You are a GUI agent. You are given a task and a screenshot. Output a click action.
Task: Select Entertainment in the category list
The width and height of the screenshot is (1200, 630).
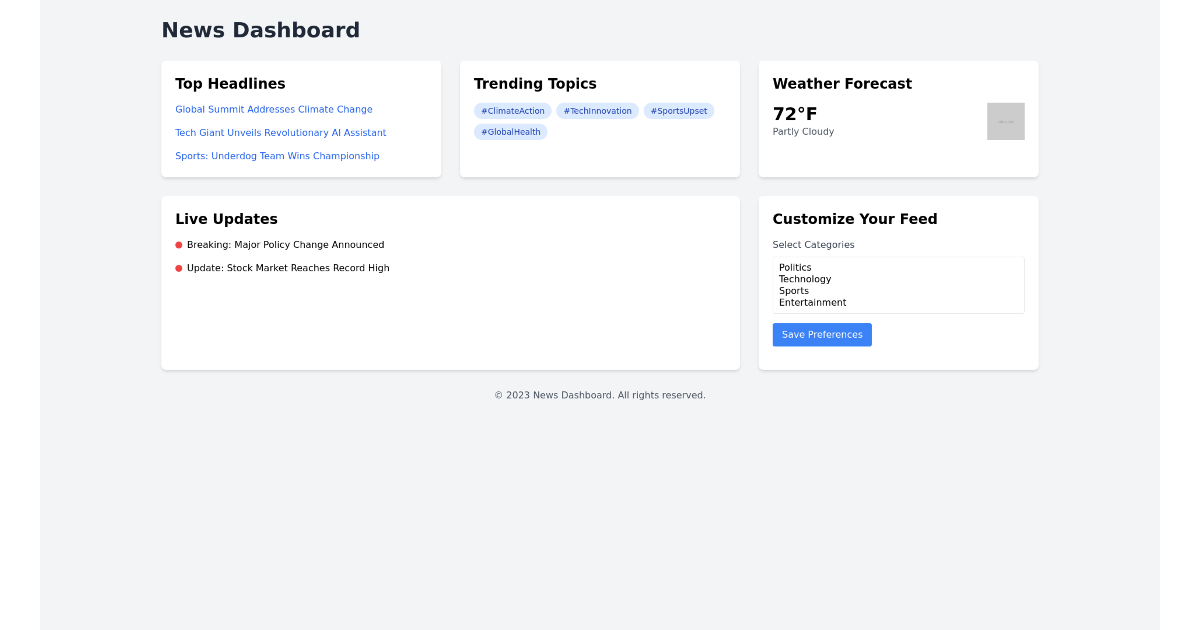813,302
